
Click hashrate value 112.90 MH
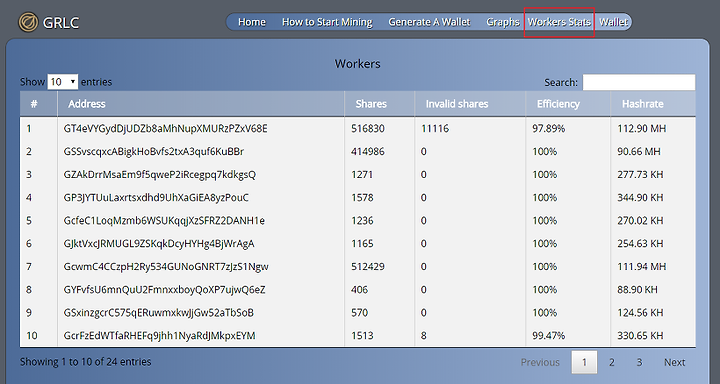[x=641, y=129]
